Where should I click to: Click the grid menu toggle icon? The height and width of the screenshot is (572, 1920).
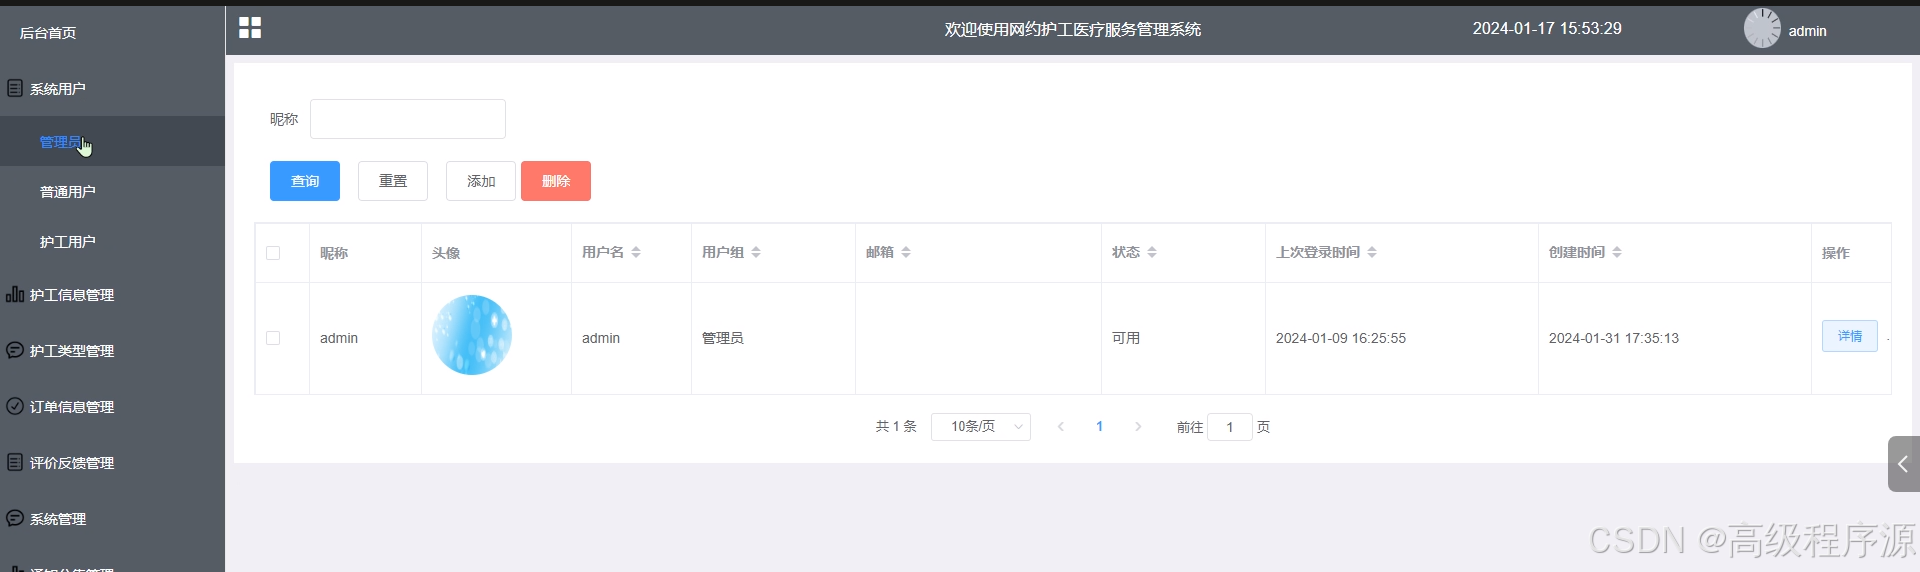(x=250, y=28)
